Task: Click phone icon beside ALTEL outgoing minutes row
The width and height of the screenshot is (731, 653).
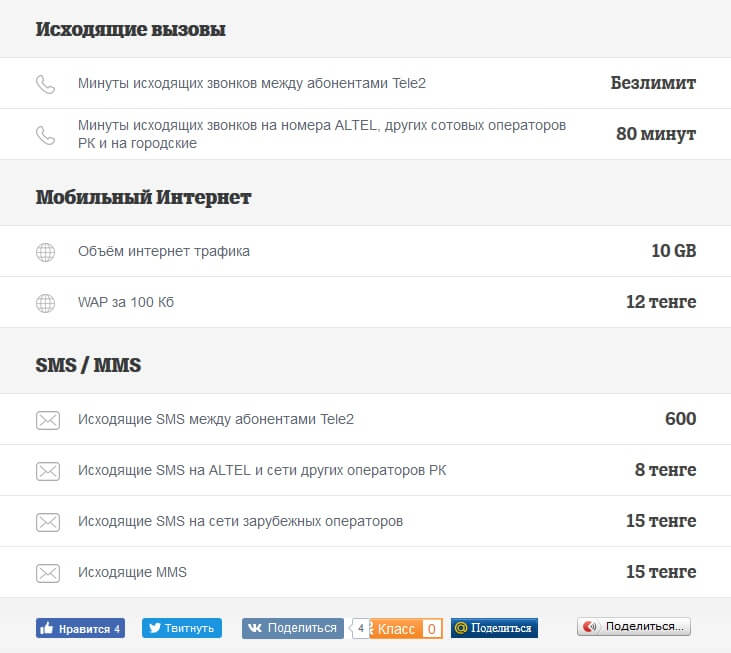Action: tap(45, 135)
